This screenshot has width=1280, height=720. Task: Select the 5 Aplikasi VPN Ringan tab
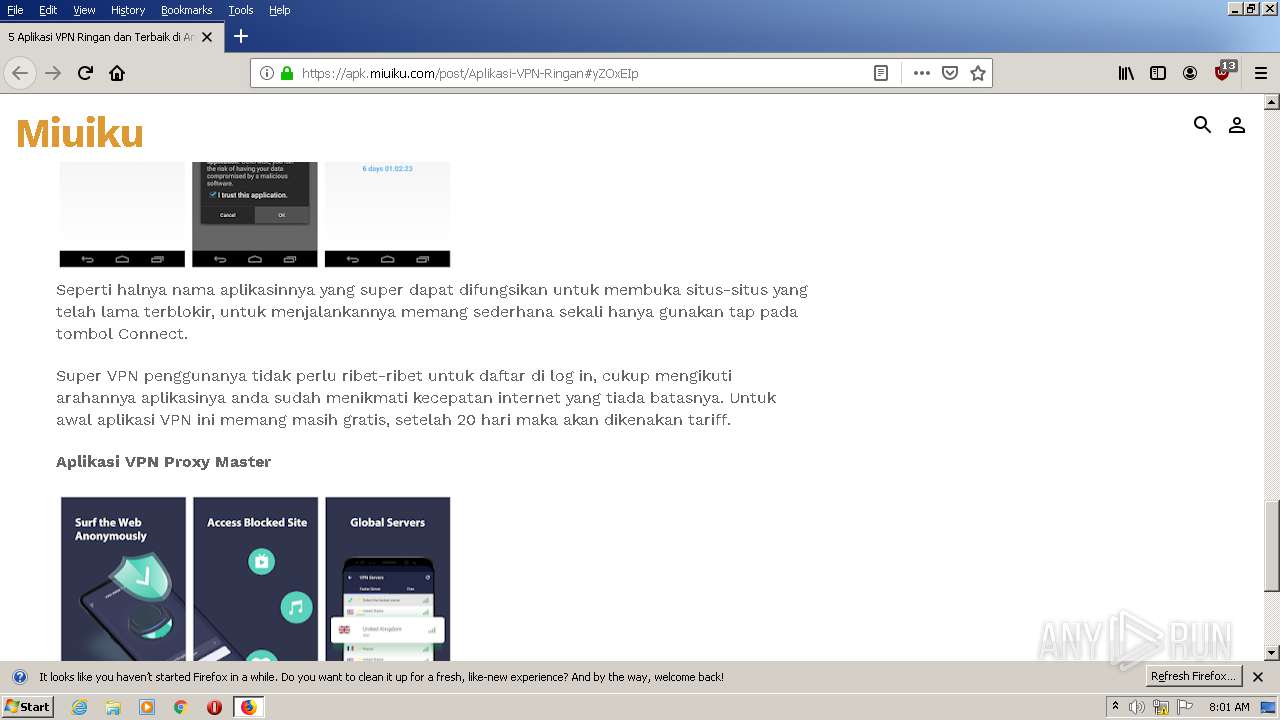click(x=110, y=37)
